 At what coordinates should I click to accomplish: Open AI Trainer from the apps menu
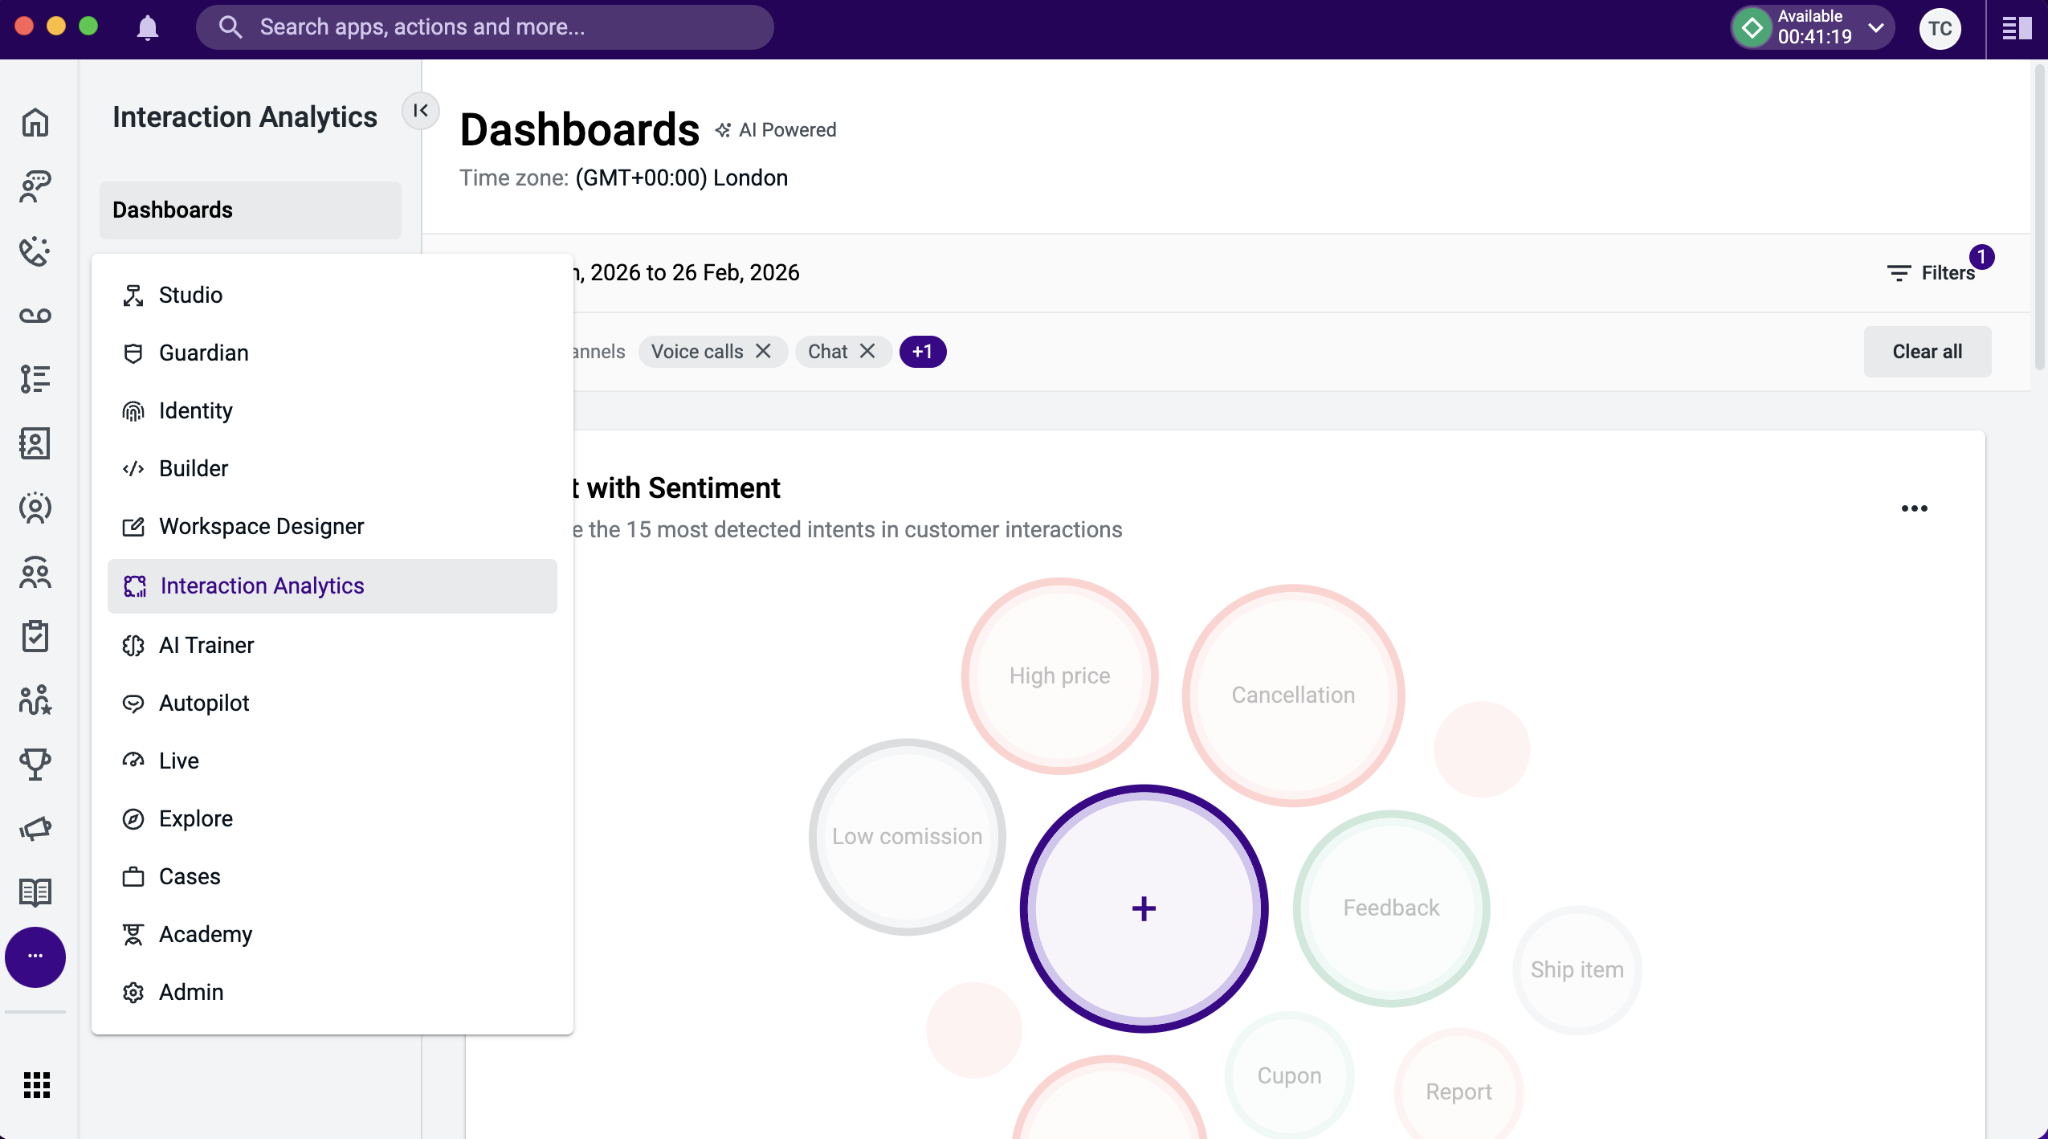pos(332,645)
